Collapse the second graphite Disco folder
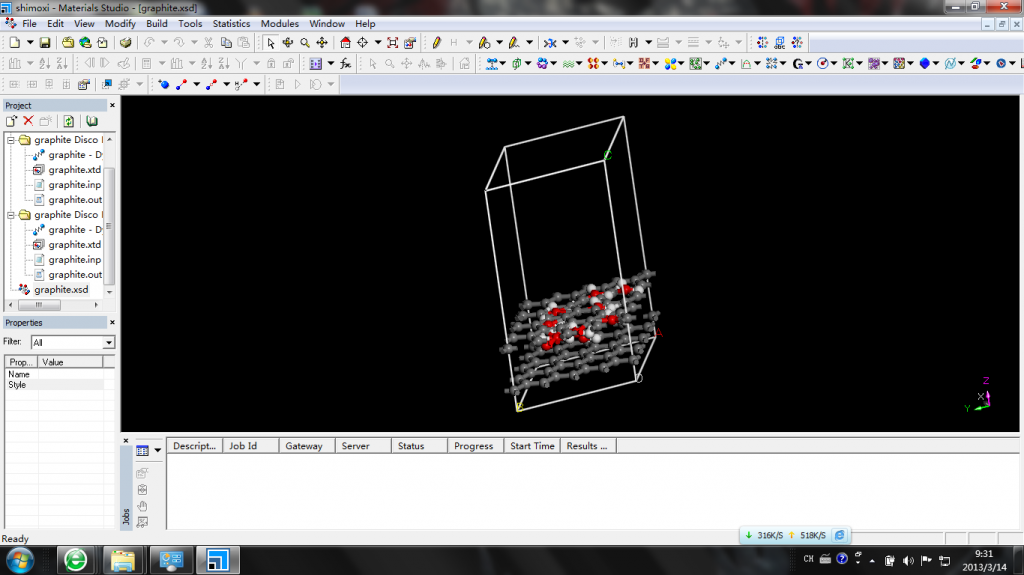1024x575 pixels. [10, 215]
